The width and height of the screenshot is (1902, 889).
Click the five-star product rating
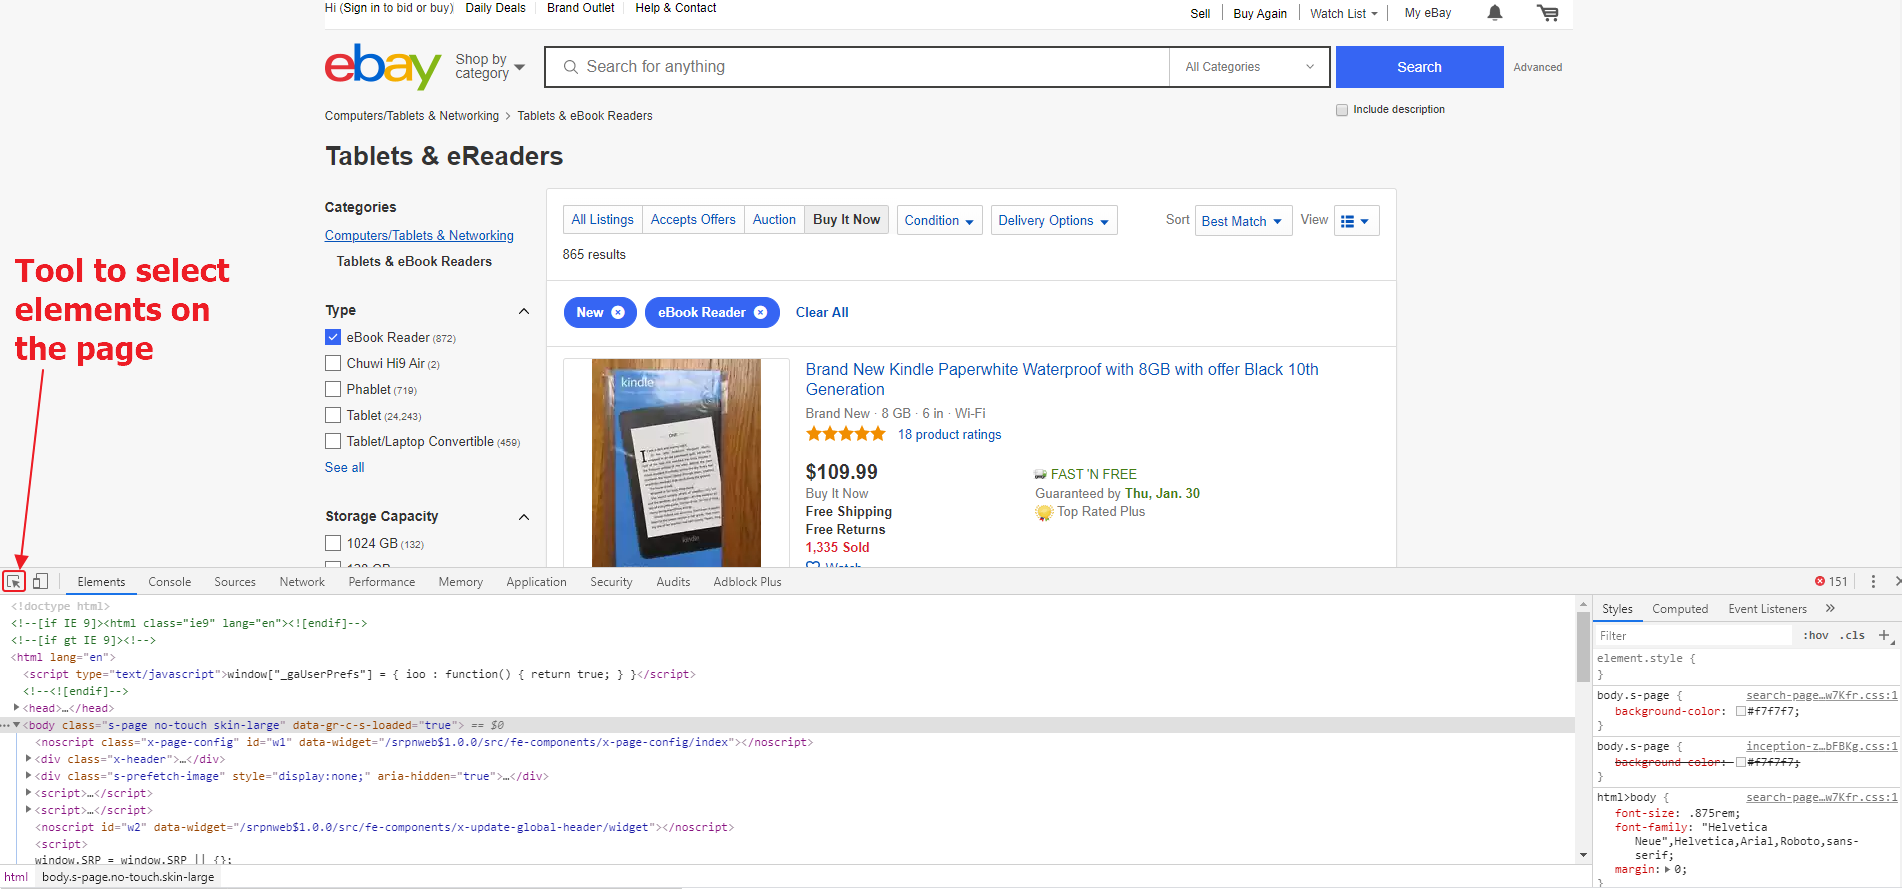tap(846, 434)
